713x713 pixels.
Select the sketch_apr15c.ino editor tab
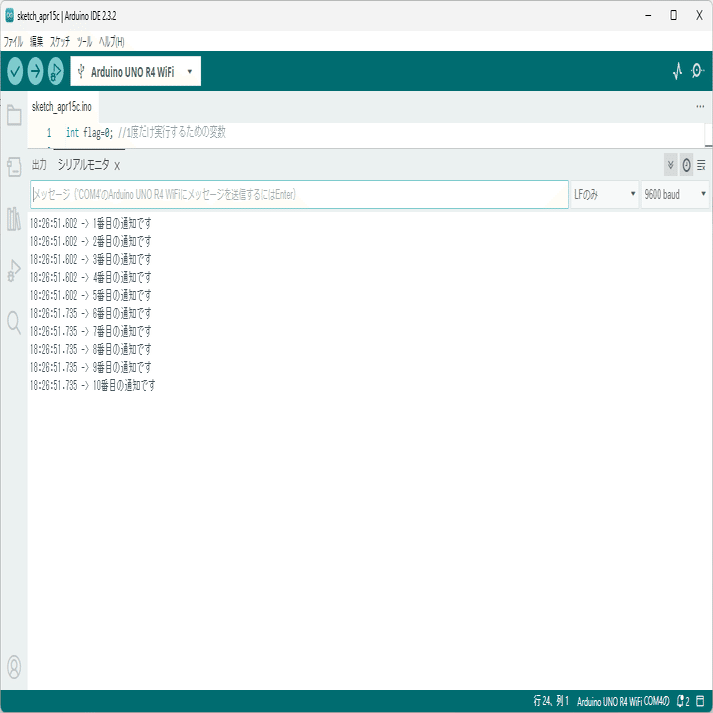(61, 107)
